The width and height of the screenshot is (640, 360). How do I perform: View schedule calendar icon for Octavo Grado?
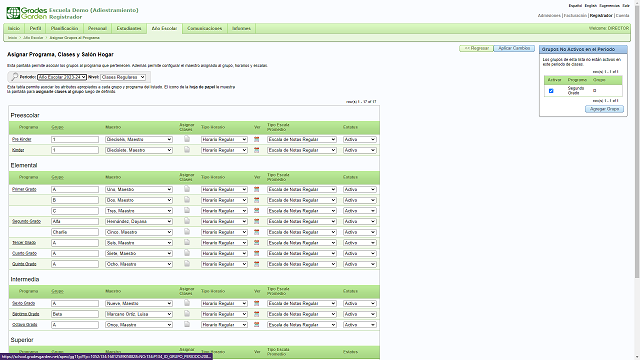coord(257,324)
